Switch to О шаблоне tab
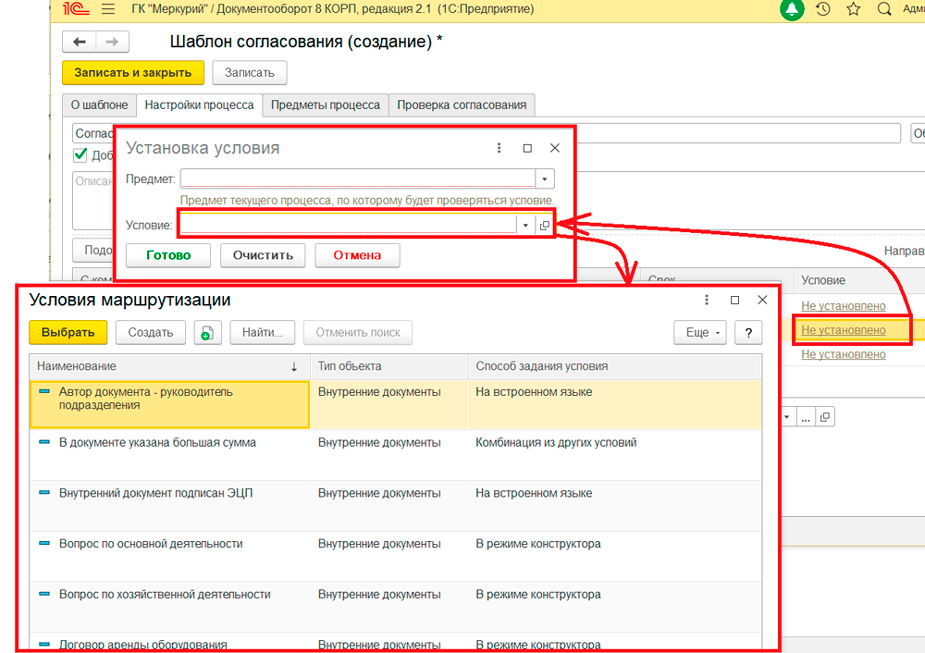Screen dimensions: 925x653 coord(99,105)
